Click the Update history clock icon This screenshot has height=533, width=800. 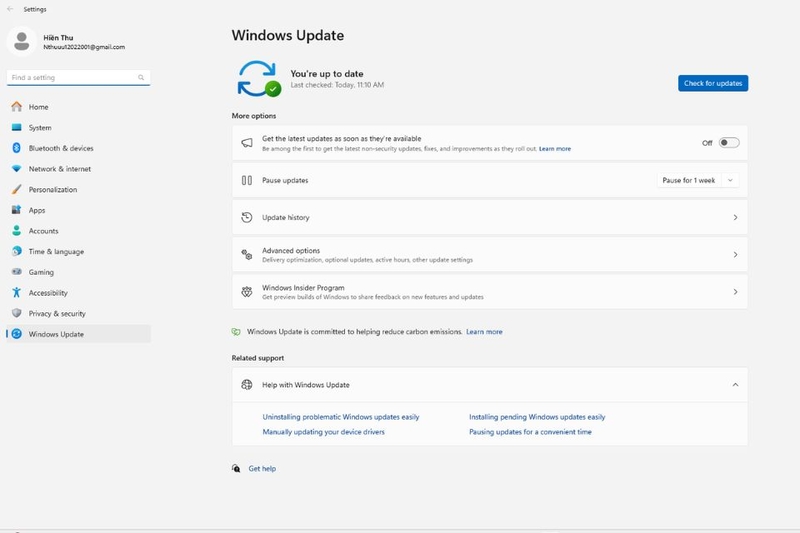click(247, 217)
